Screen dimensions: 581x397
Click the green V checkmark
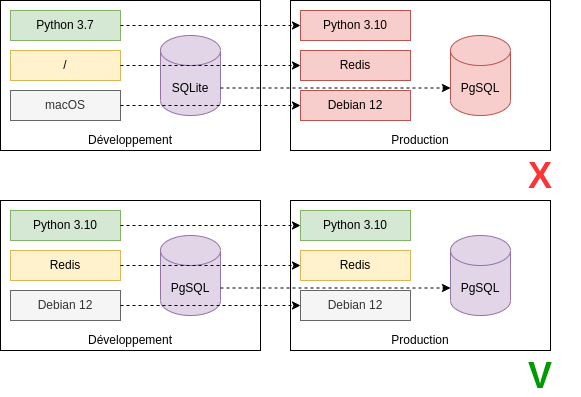[x=540, y=375]
